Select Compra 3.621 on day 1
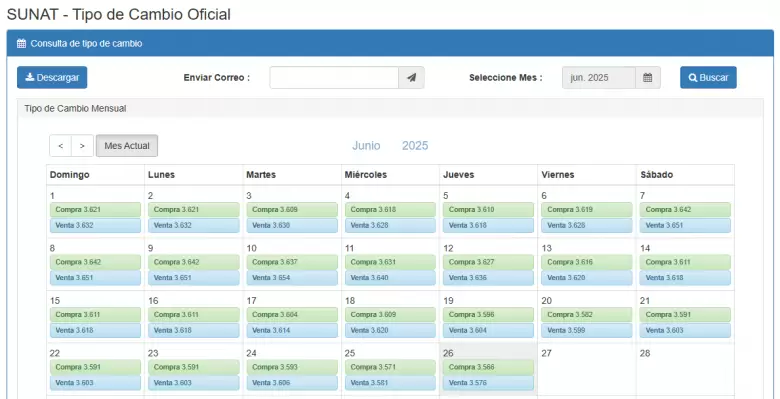The height and width of the screenshot is (399, 780). (95, 209)
